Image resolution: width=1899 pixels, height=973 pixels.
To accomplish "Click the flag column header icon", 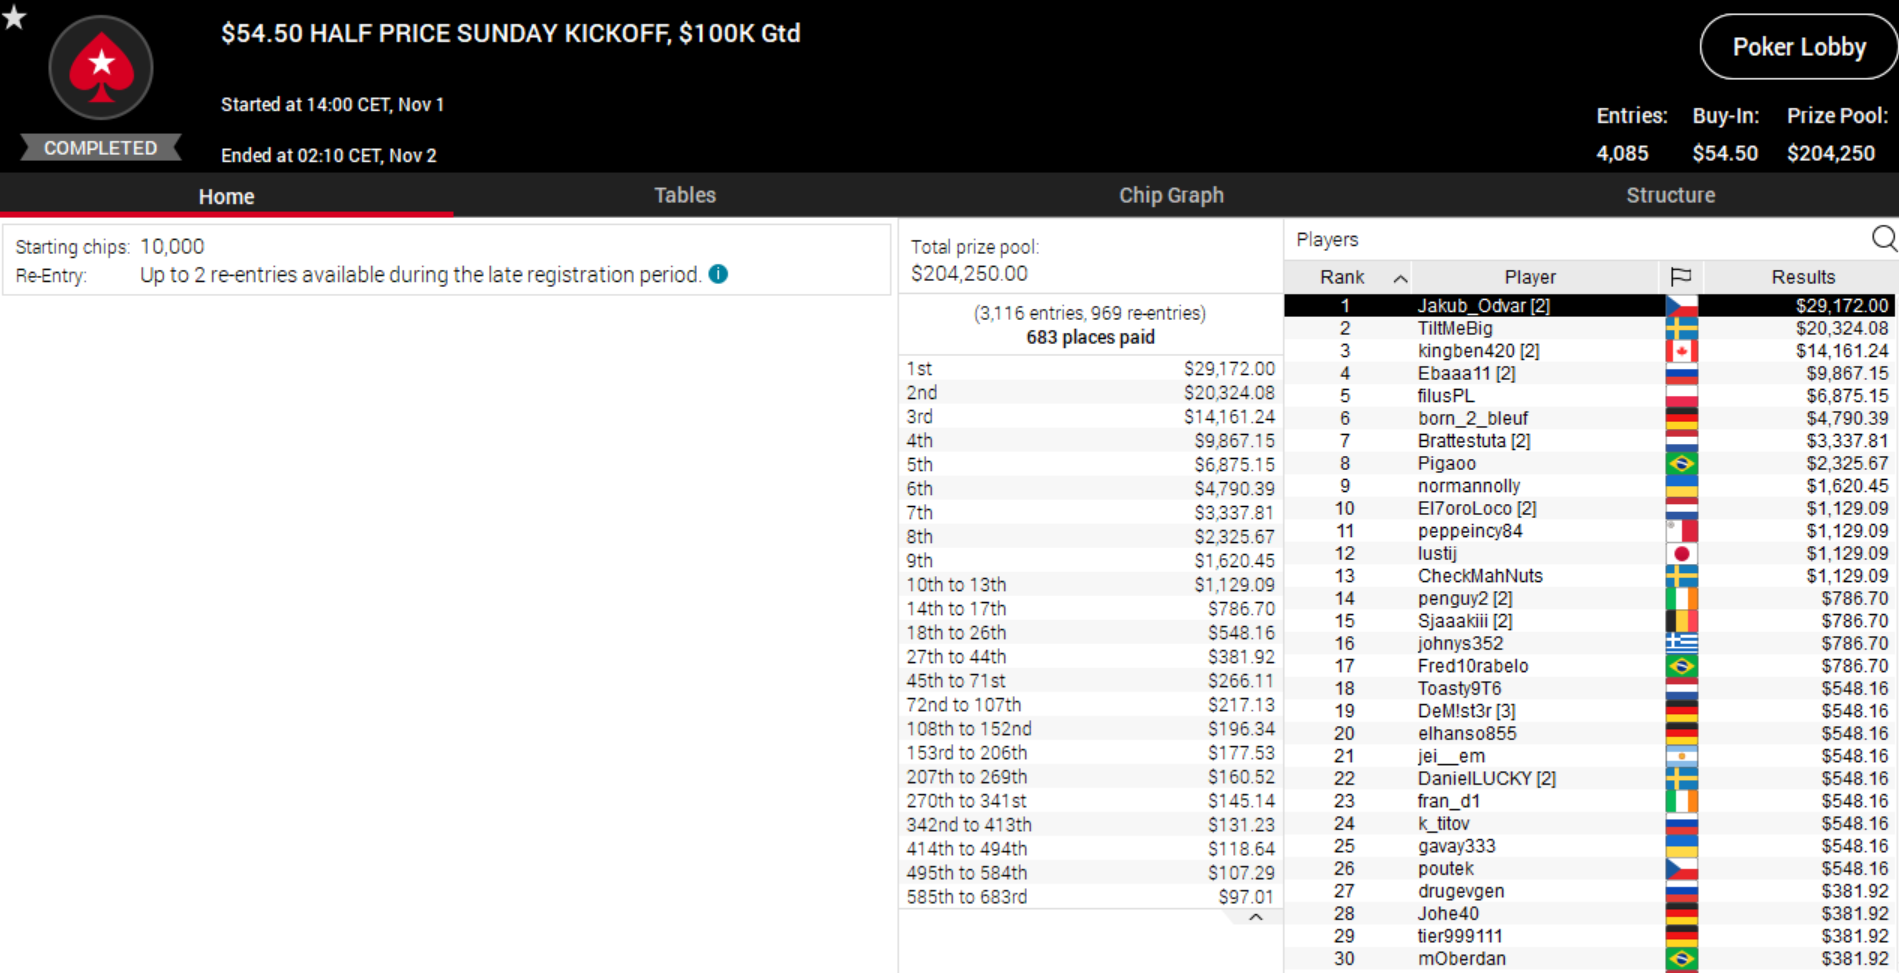I will 1681,277.
